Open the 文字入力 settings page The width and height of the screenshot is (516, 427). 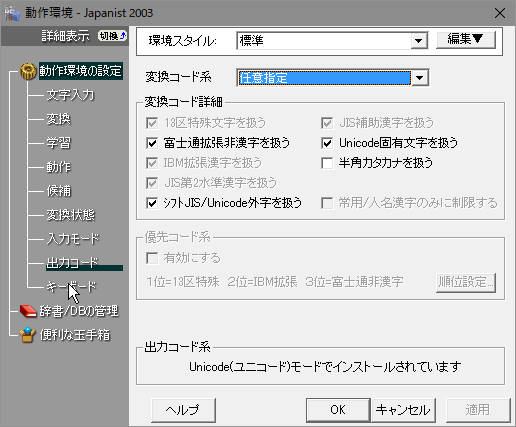(70, 95)
